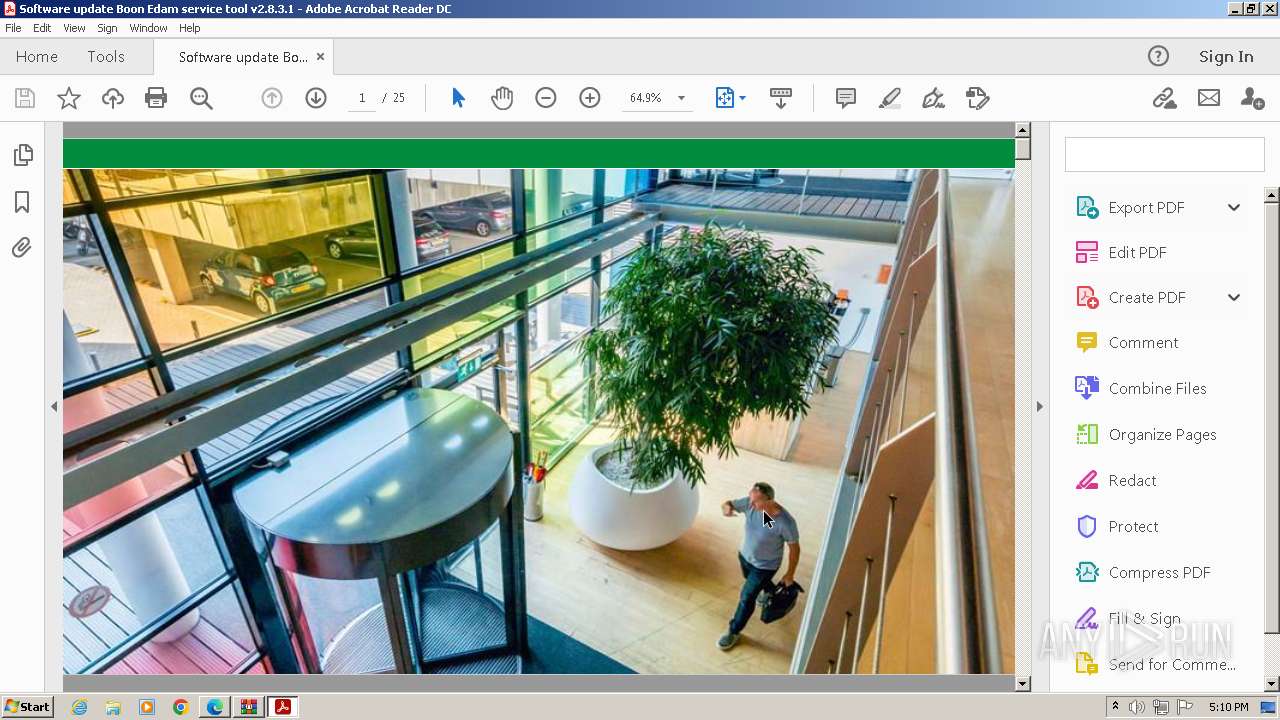This screenshot has width=1280, height=720.
Task: Open the Window menu
Action: click(148, 28)
